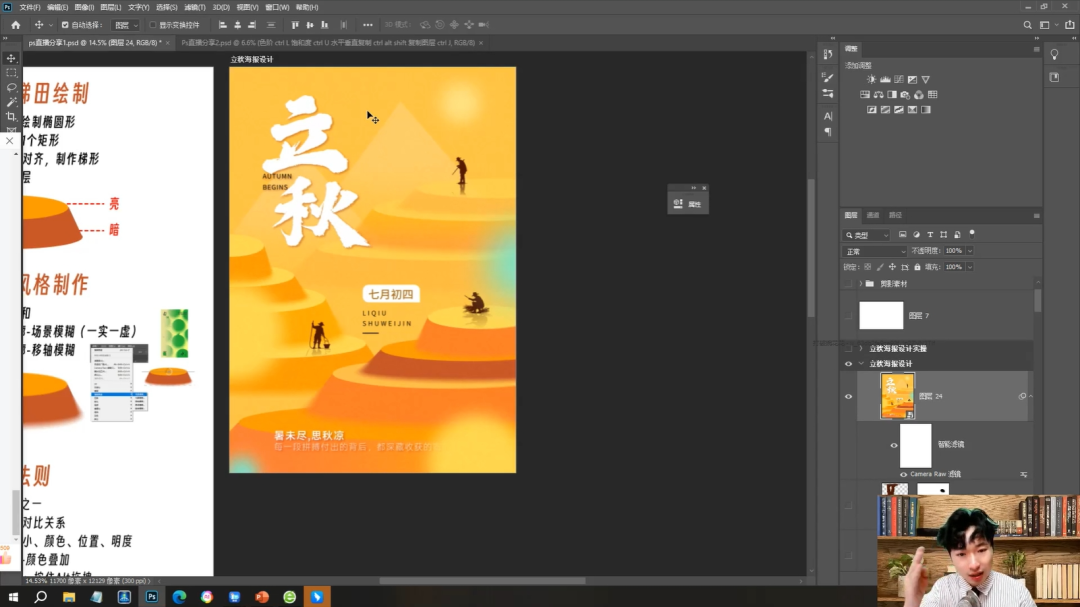The height and width of the screenshot is (607, 1080).
Task: Click align top edges icon
Action: coord(295,25)
